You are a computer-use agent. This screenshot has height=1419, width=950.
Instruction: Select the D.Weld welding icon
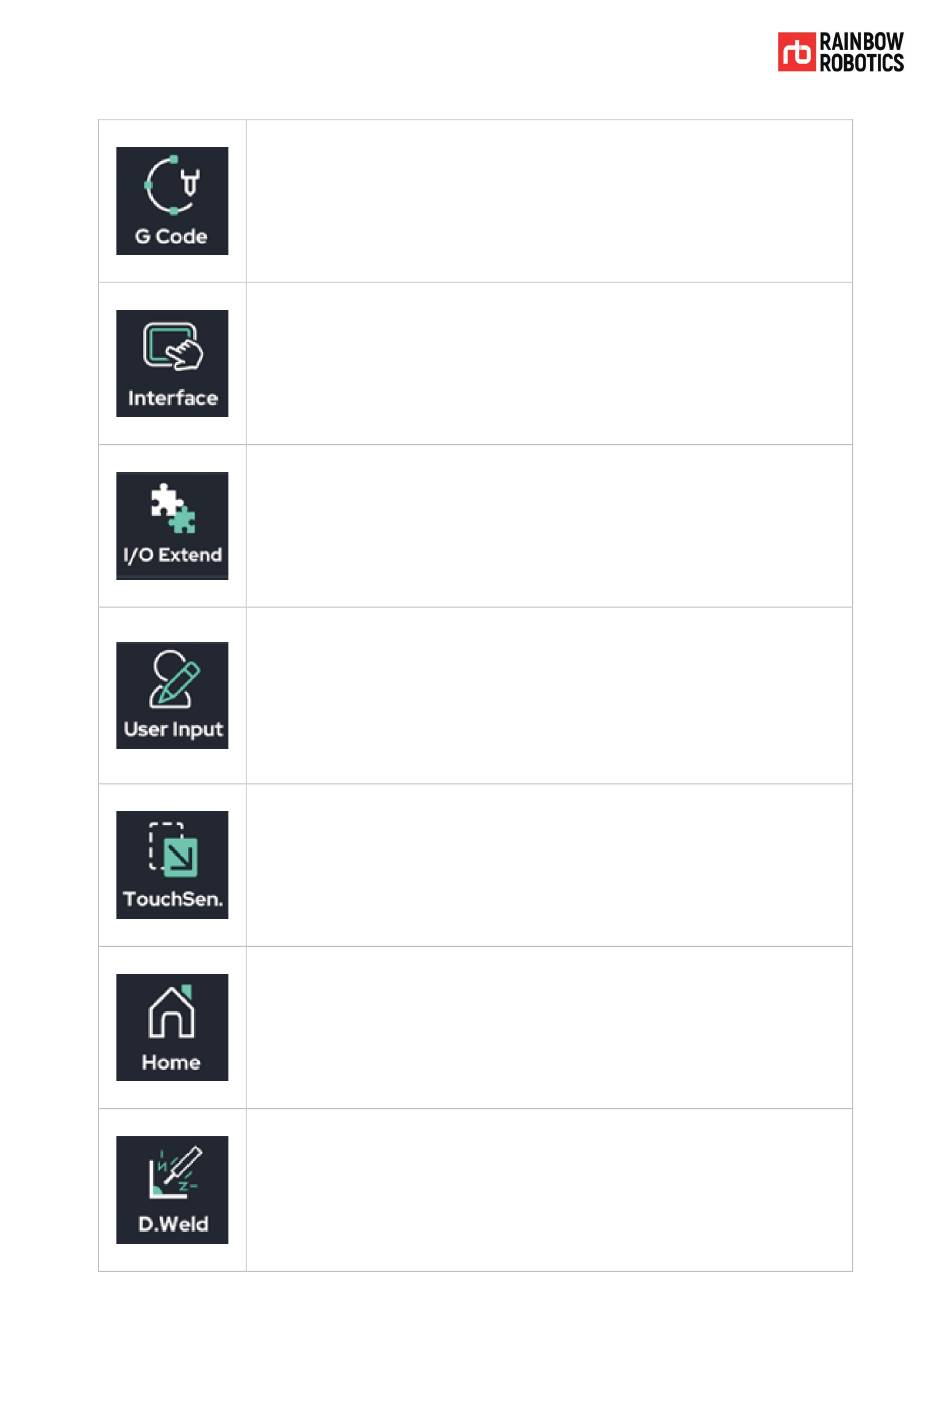[x=172, y=1190]
